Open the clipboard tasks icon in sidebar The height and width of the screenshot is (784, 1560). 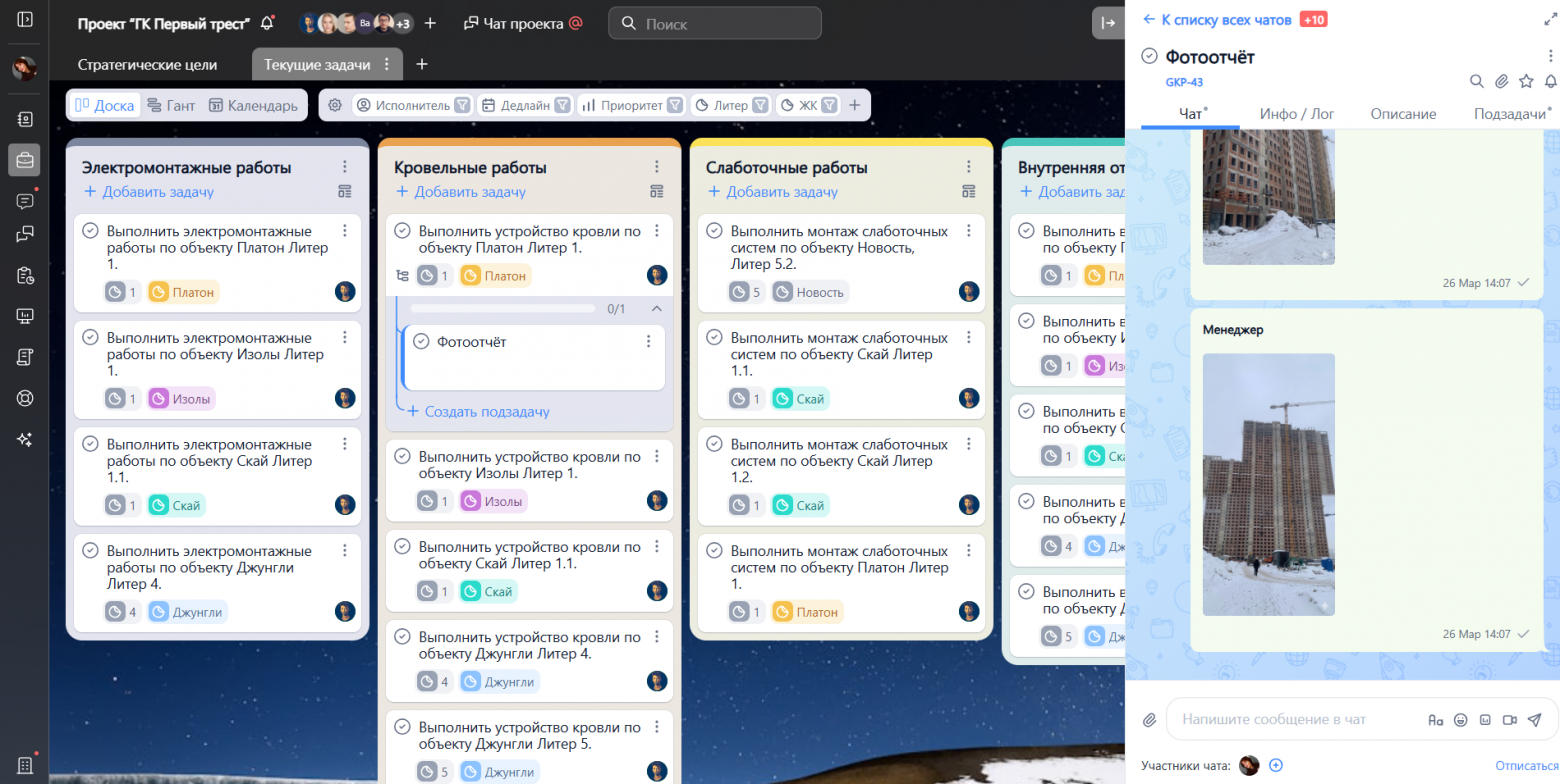tap(25, 276)
